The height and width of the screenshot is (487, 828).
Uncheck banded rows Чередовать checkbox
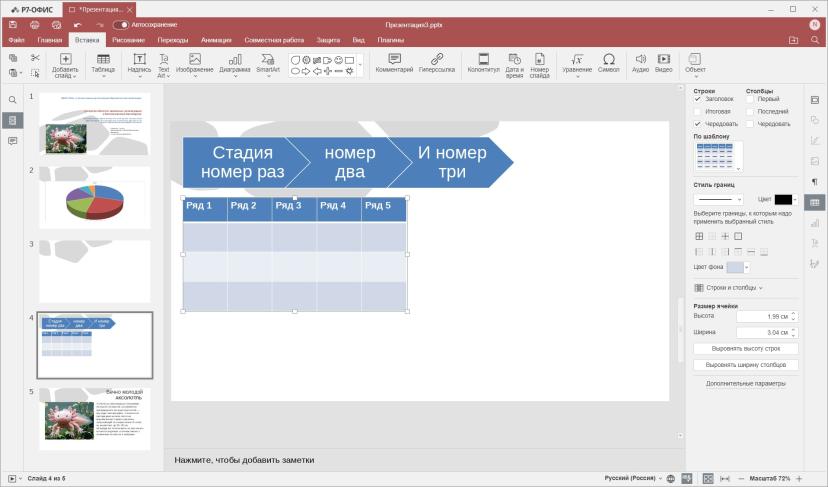pyautogui.click(x=698, y=124)
